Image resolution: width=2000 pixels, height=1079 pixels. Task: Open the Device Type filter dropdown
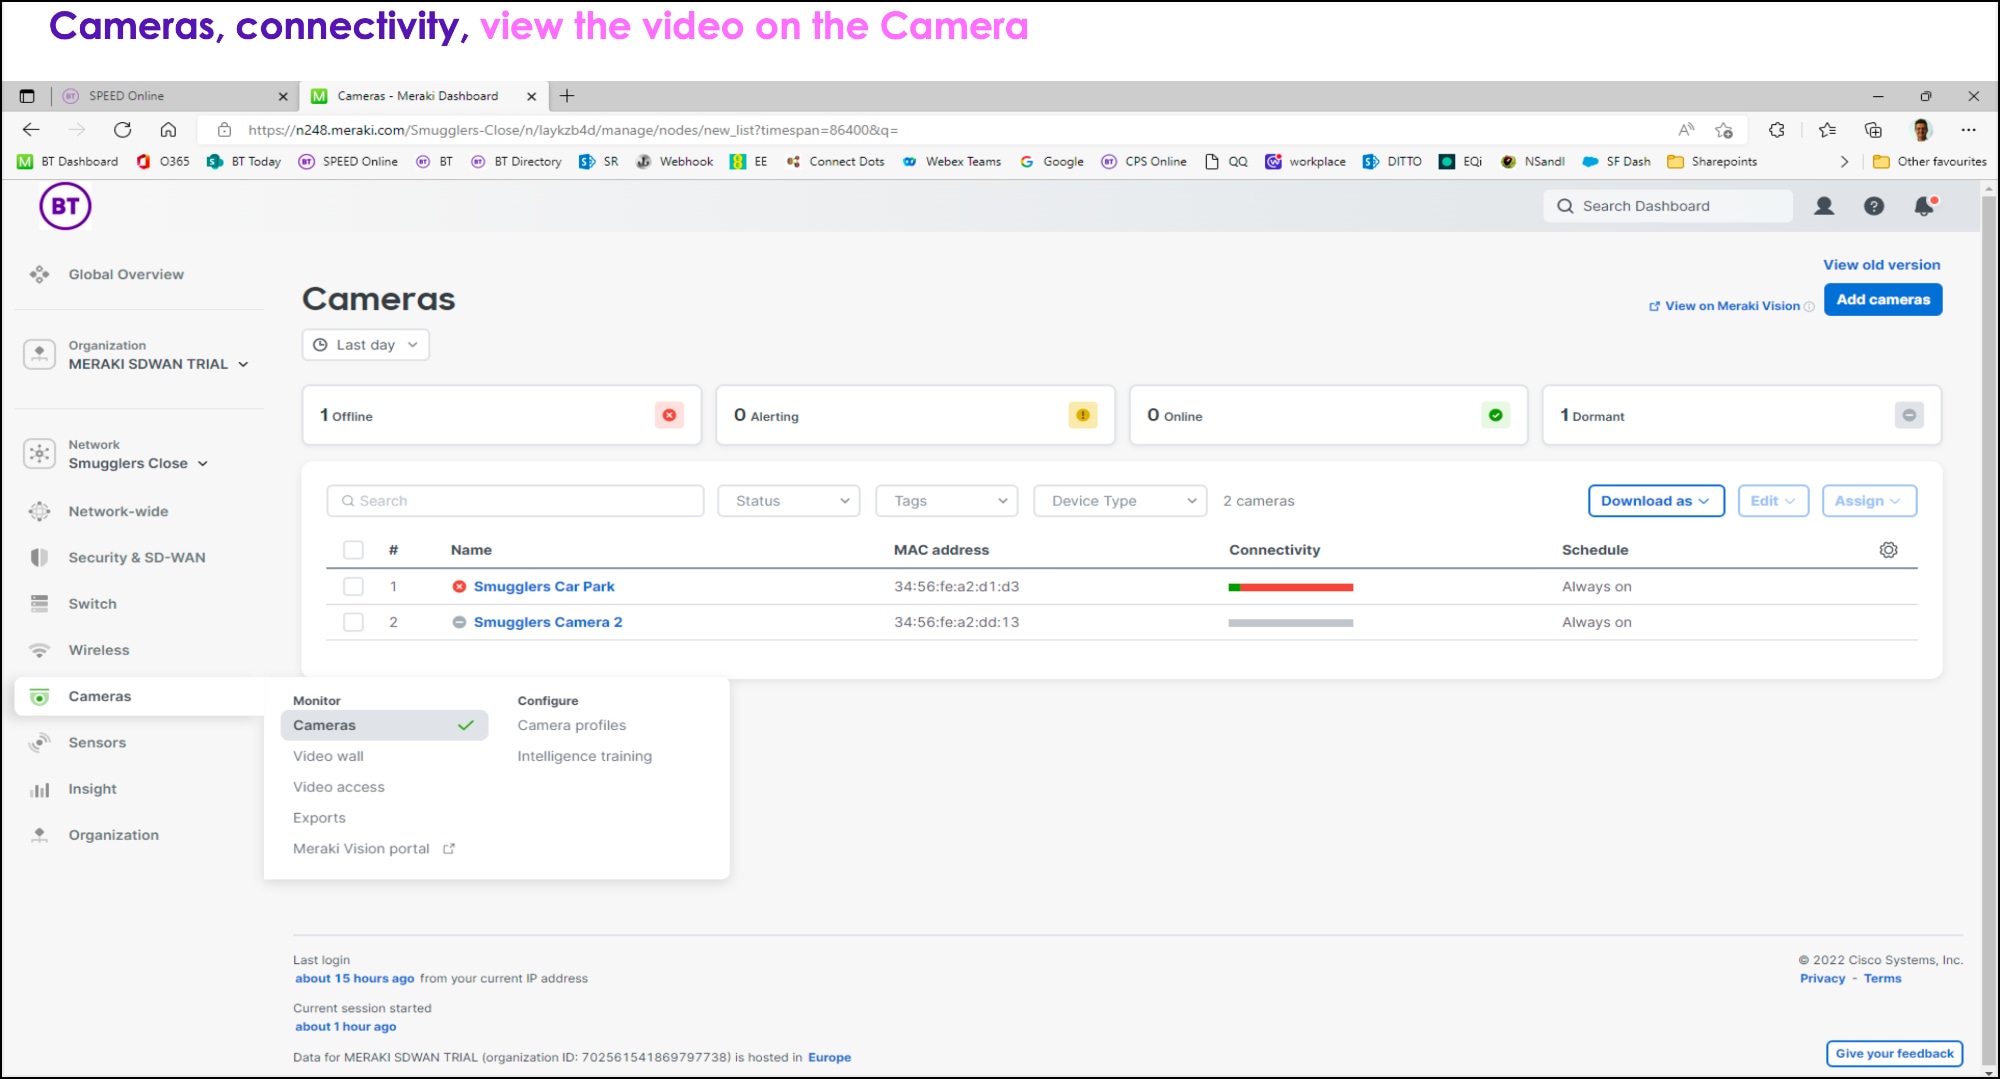(1120, 501)
